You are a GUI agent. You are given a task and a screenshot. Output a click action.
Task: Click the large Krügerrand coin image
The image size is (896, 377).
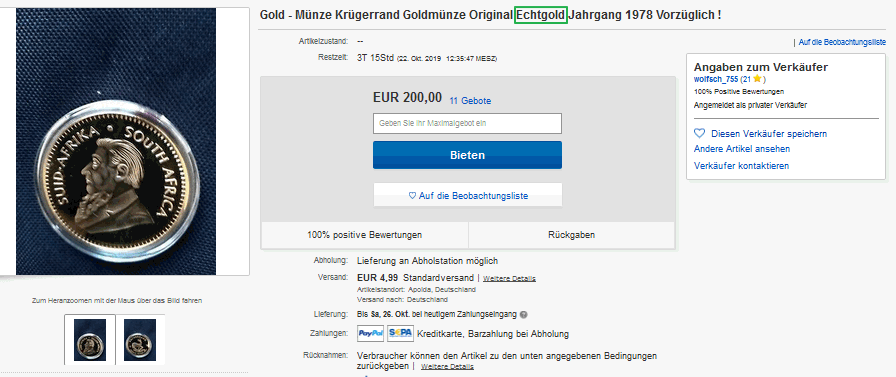[116, 141]
